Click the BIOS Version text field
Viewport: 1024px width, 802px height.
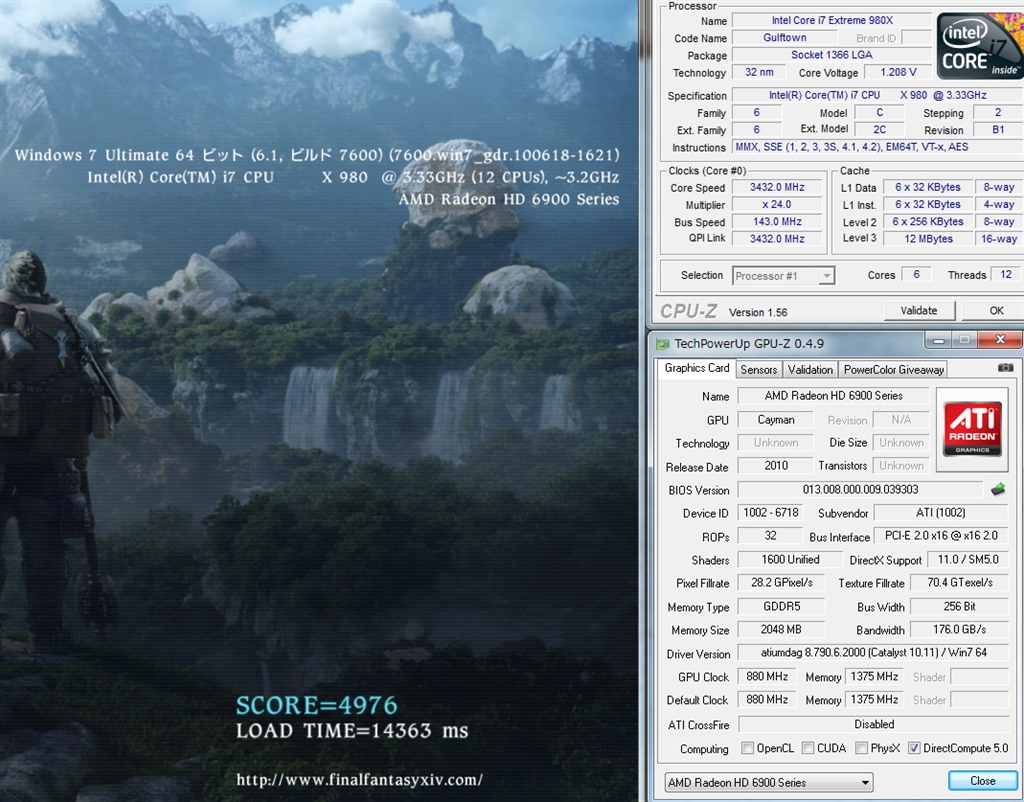[x=859, y=490]
